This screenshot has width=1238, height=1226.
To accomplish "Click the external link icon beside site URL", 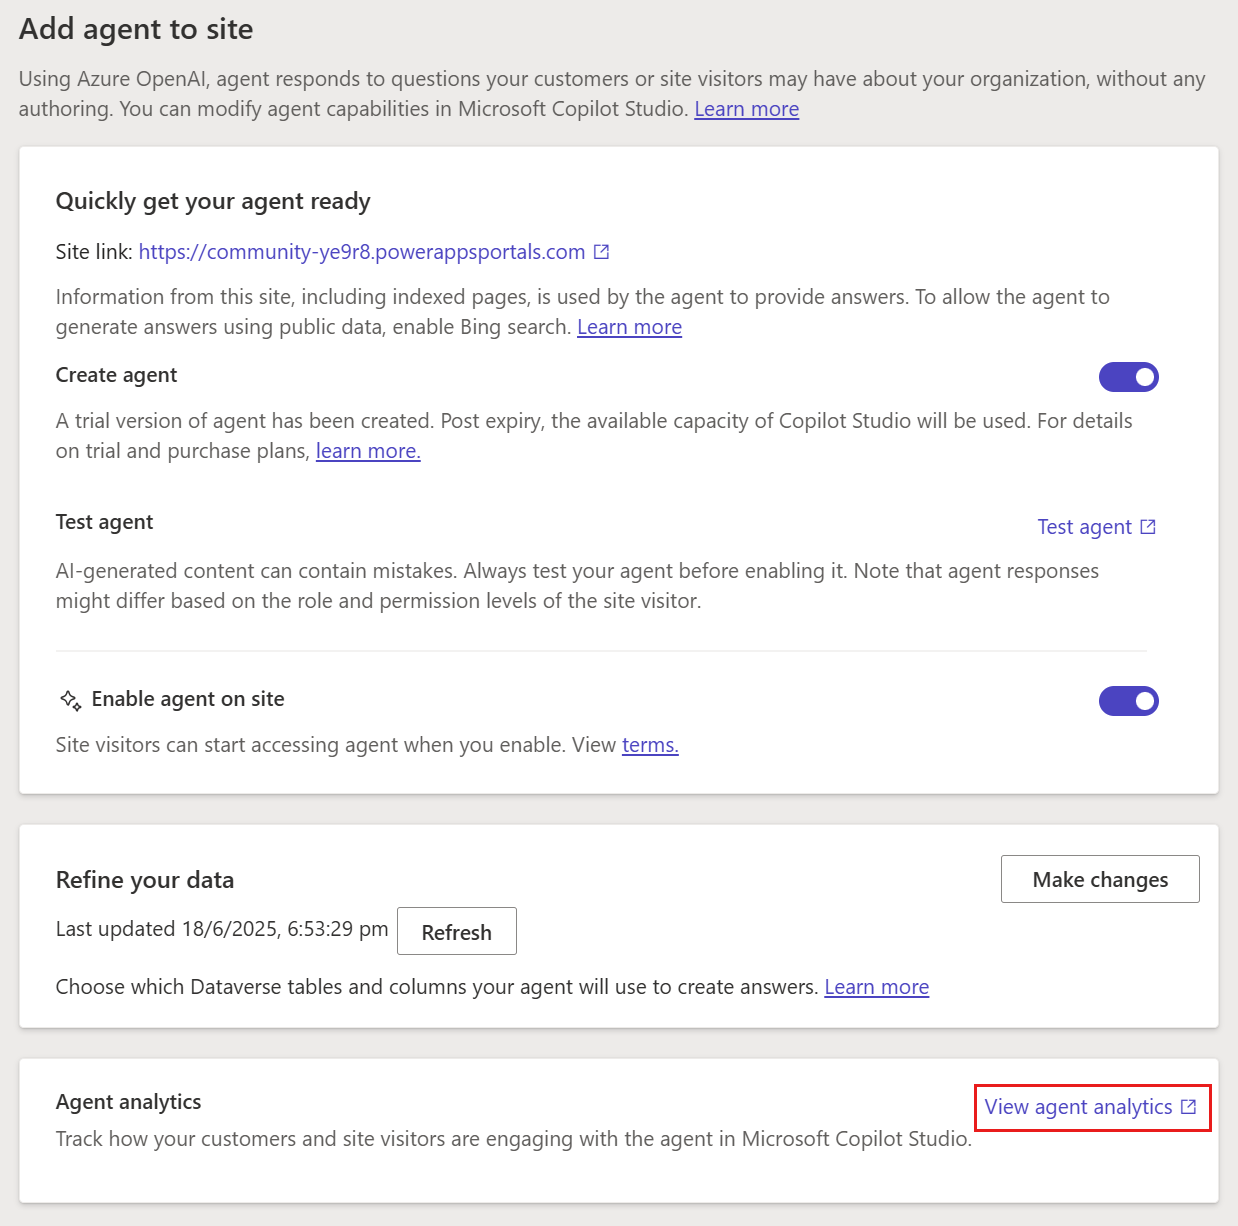I will [601, 252].
